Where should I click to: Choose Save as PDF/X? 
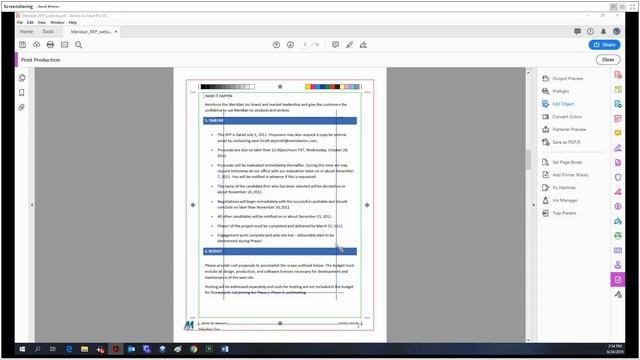click(561, 142)
